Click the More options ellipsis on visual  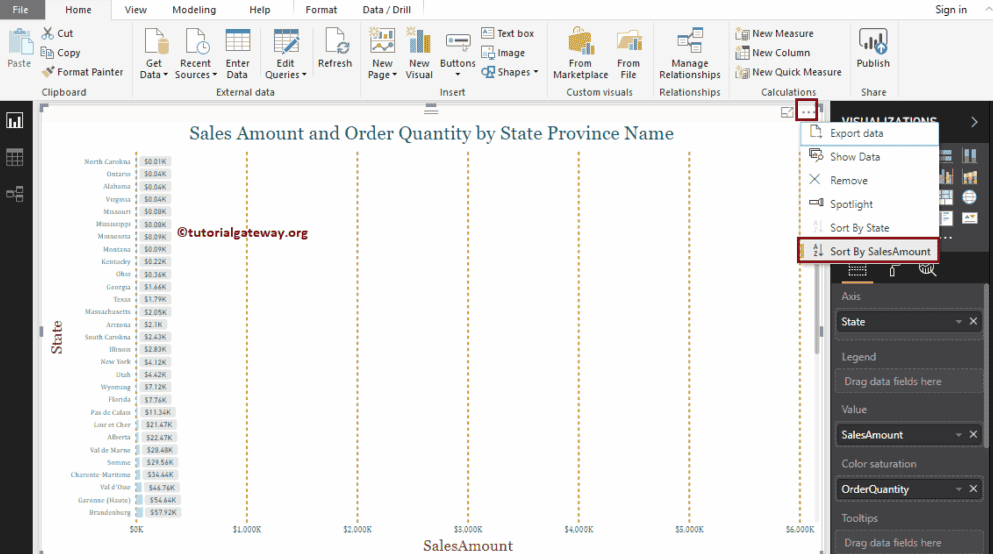coord(807,112)
